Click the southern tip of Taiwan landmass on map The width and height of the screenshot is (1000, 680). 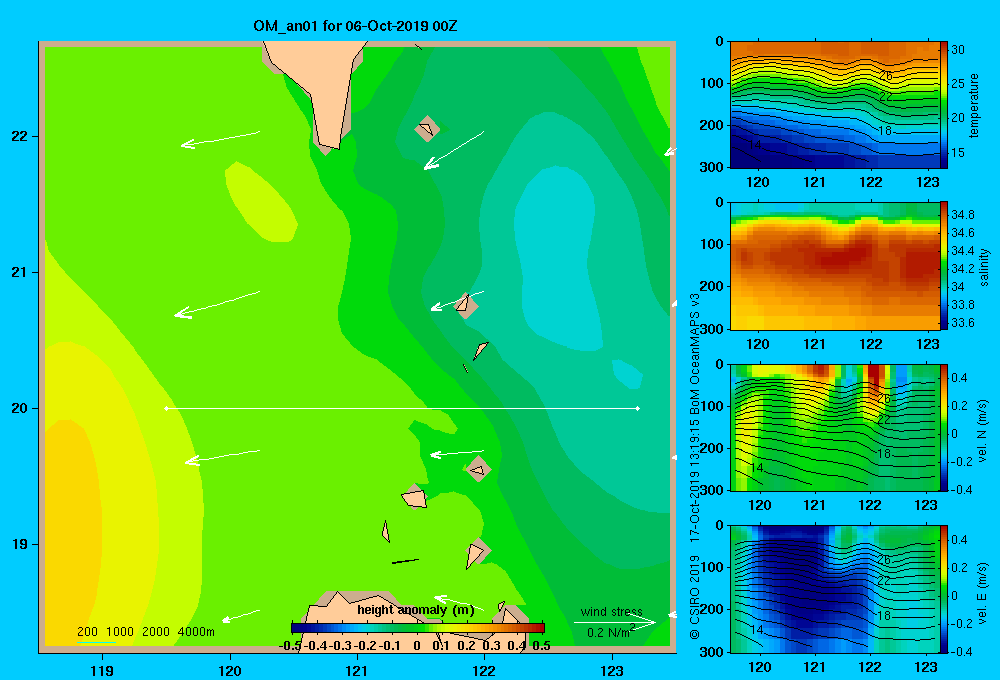click(x=331, y=147)
